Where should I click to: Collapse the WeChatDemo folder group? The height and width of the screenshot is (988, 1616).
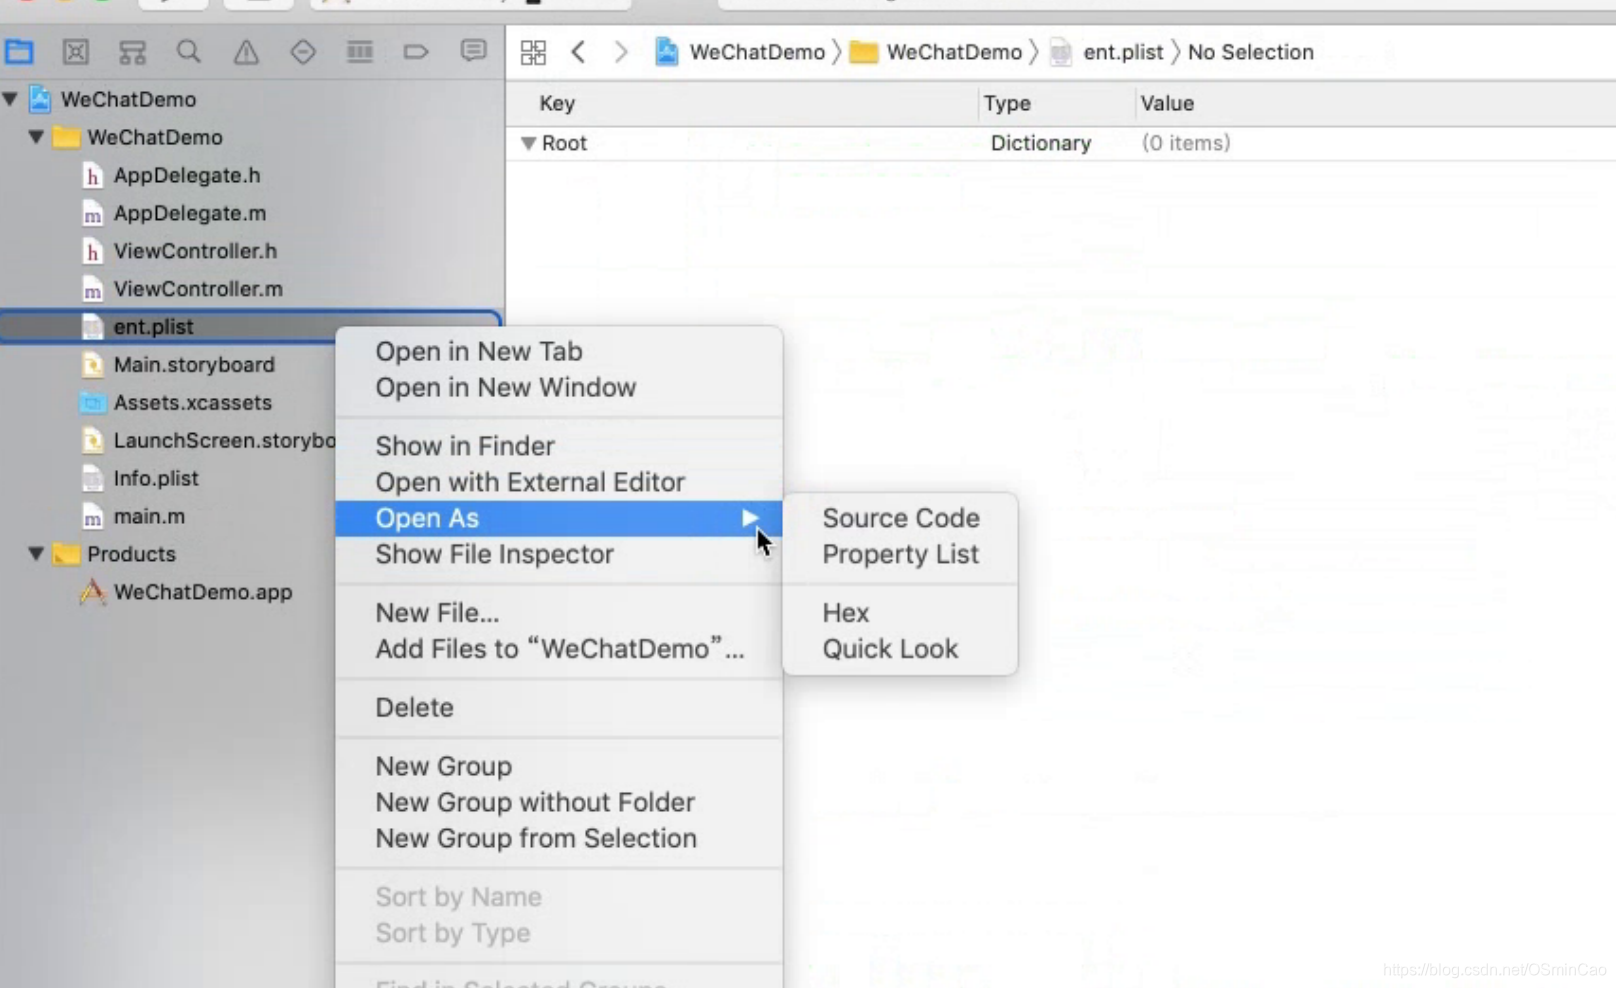pos(36,137)
